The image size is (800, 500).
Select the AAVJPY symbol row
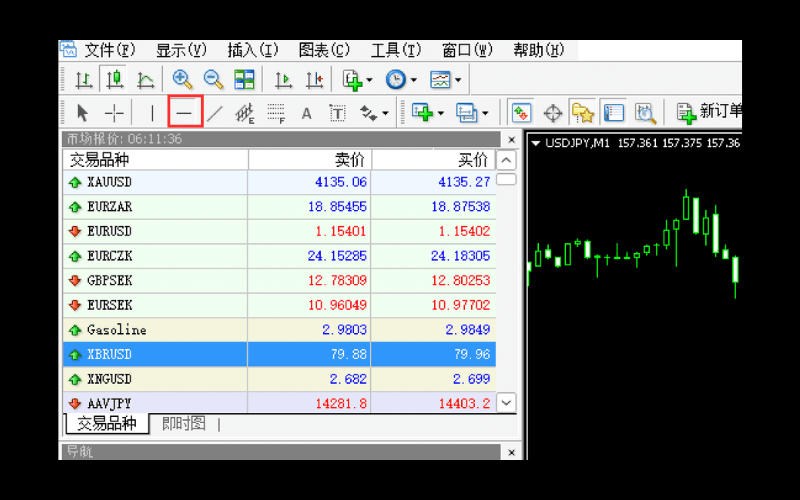pyautogui.click(x=280, y=403)
